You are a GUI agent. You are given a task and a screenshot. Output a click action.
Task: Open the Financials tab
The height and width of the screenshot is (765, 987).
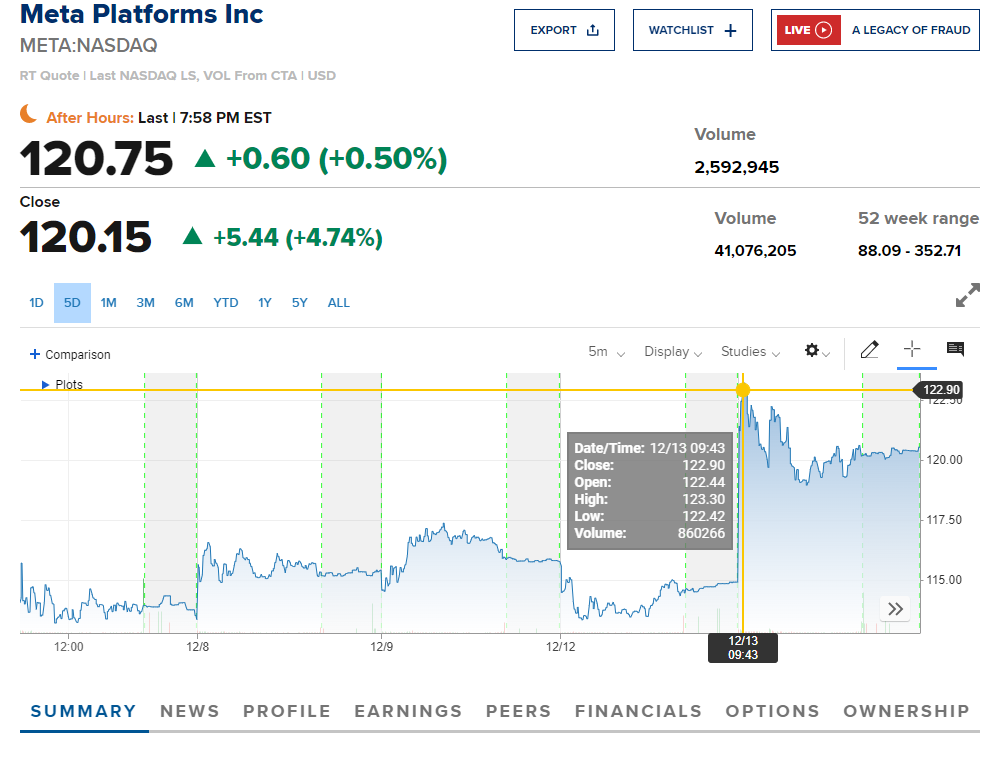(x=638, y=711)
